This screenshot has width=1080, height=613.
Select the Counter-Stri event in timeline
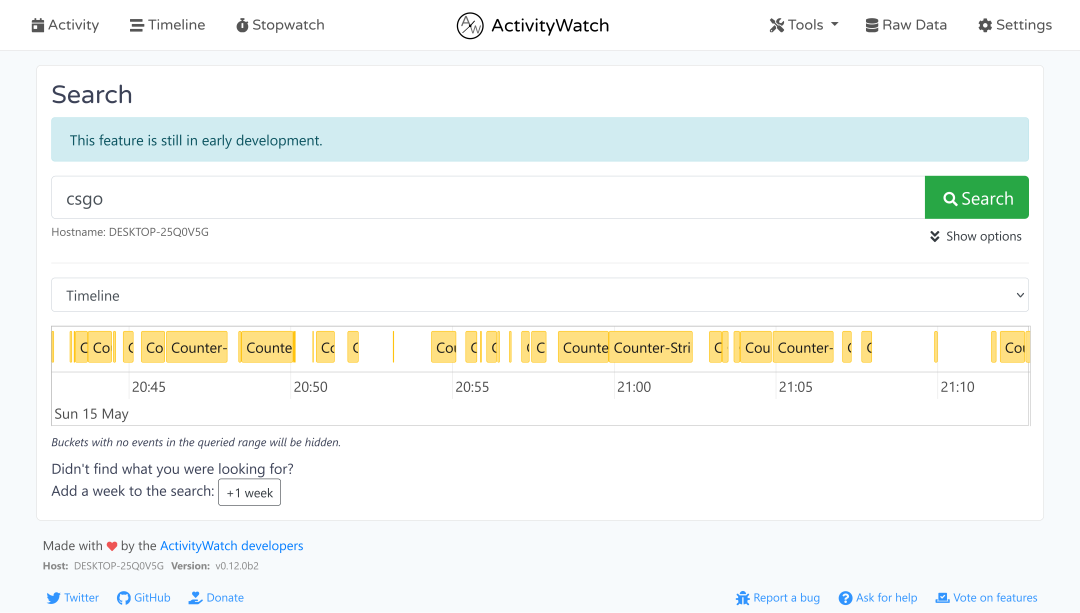(652, 347)
